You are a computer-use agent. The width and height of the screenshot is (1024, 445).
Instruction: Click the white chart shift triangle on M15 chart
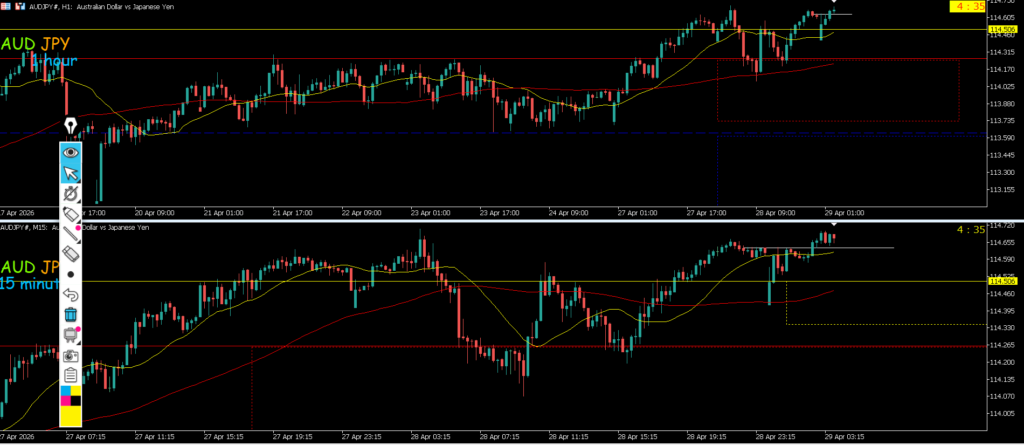point(833,225)
